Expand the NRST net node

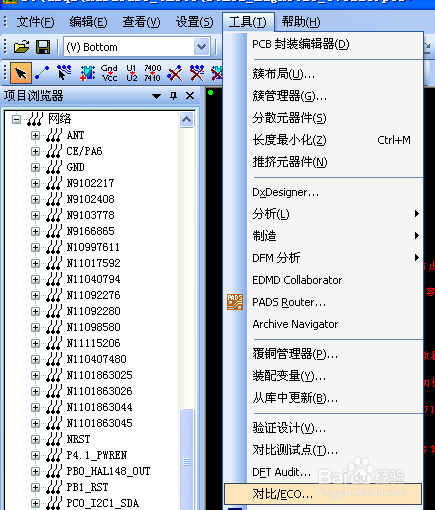[35, 439]
